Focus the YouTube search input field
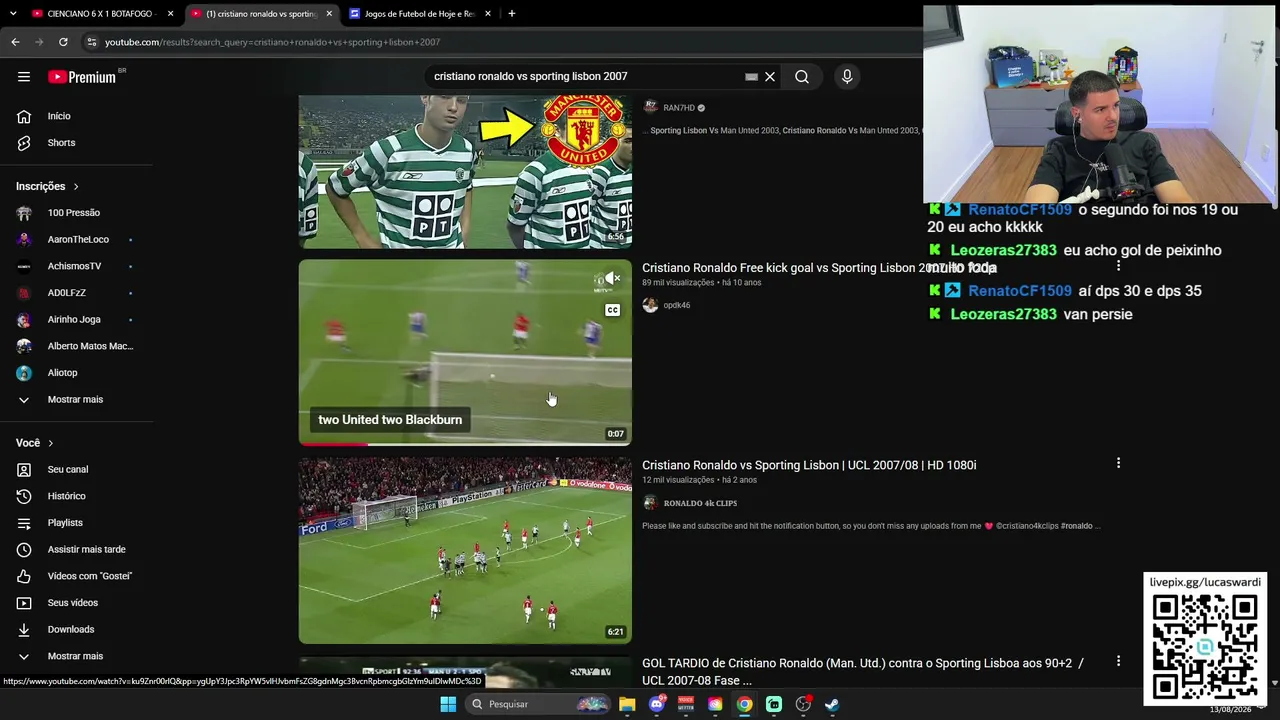1280x720 pixels. [585, 77]
